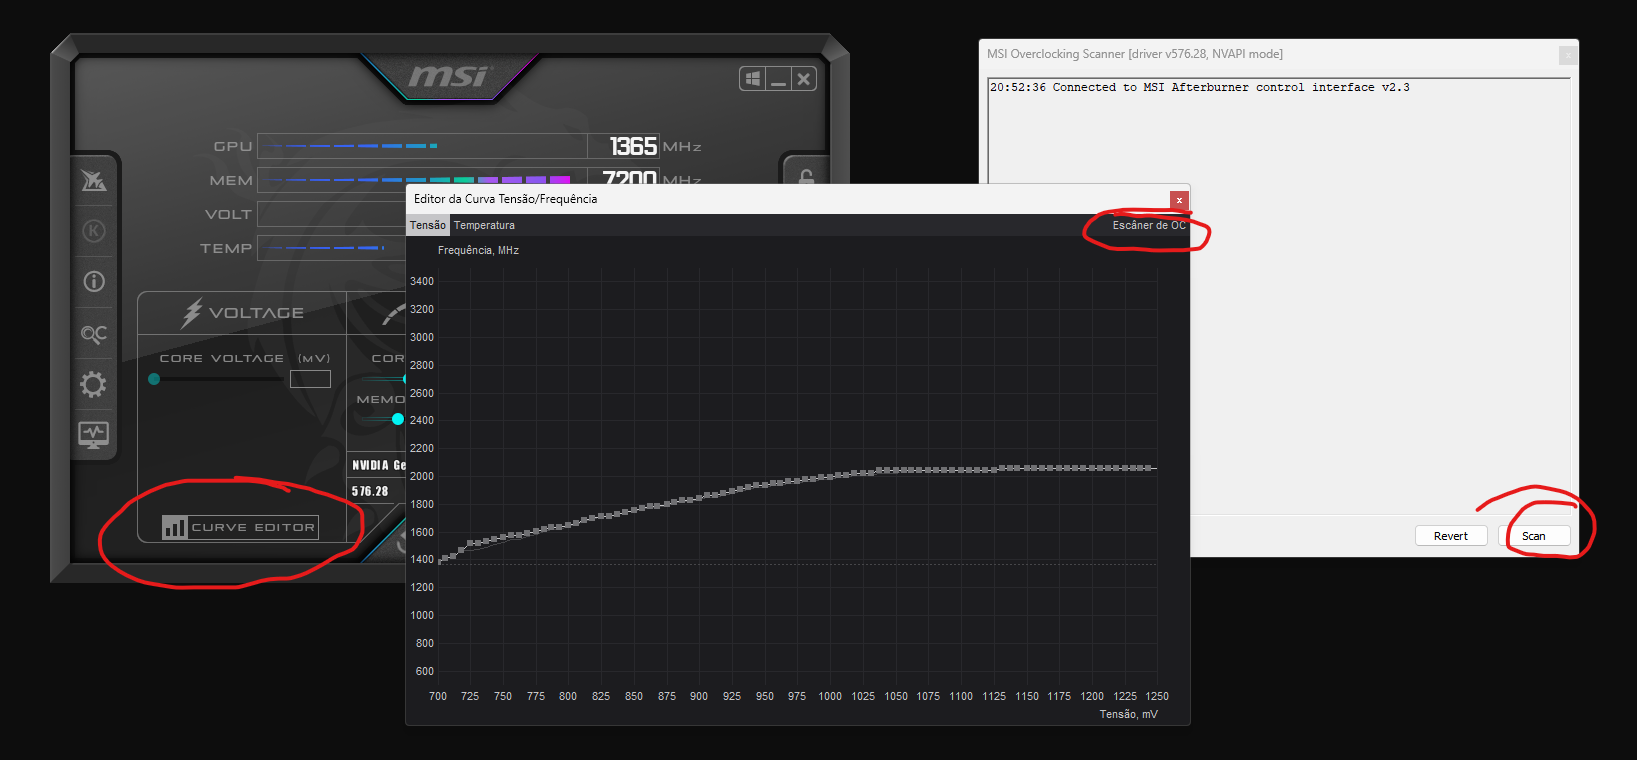
Task: Click the 'Connected to MSI Afterburner' log line
Action: [1200, 87]
